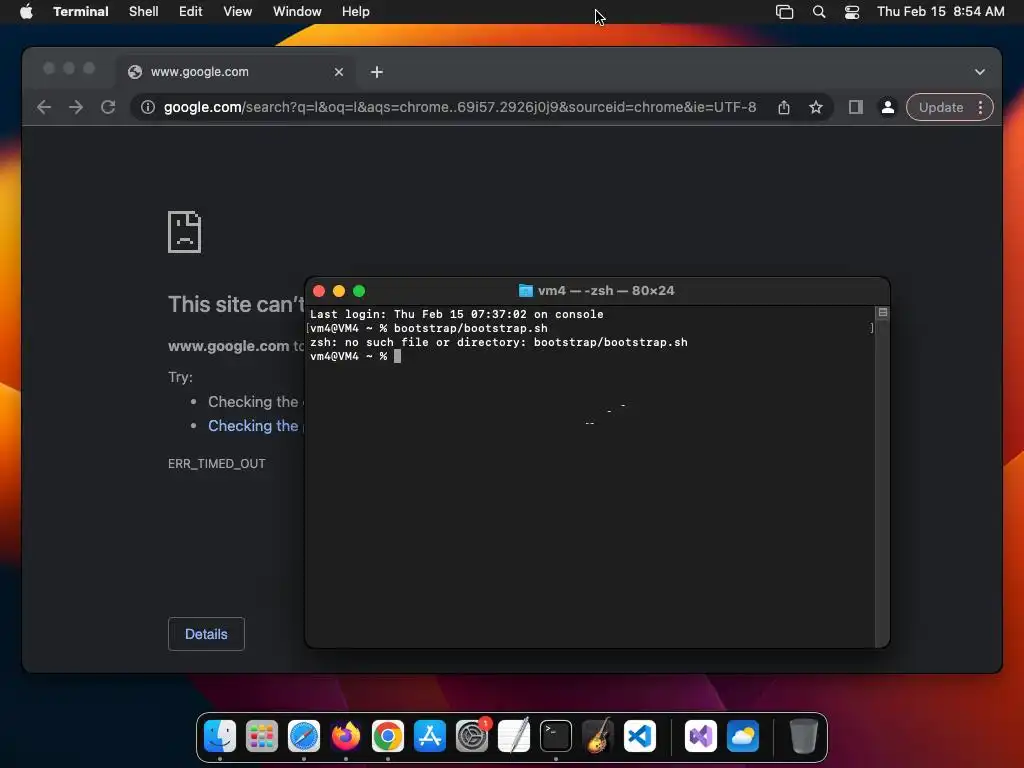Click the Chrome Update button

point(941,107)
